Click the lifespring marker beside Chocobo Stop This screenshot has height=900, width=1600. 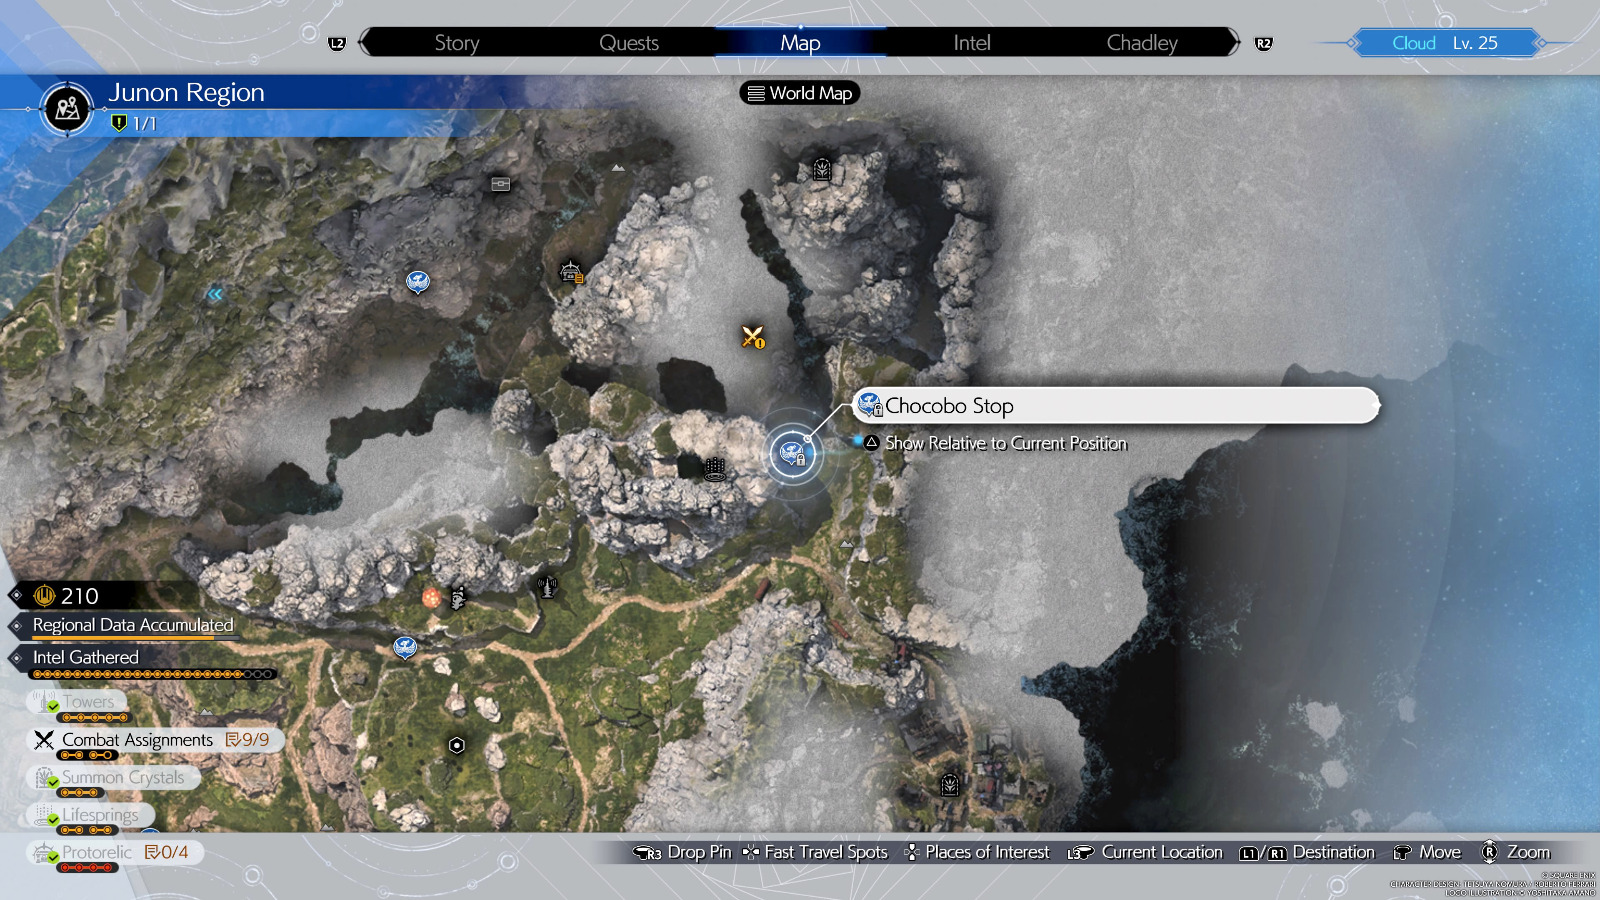tap(715, 468)
